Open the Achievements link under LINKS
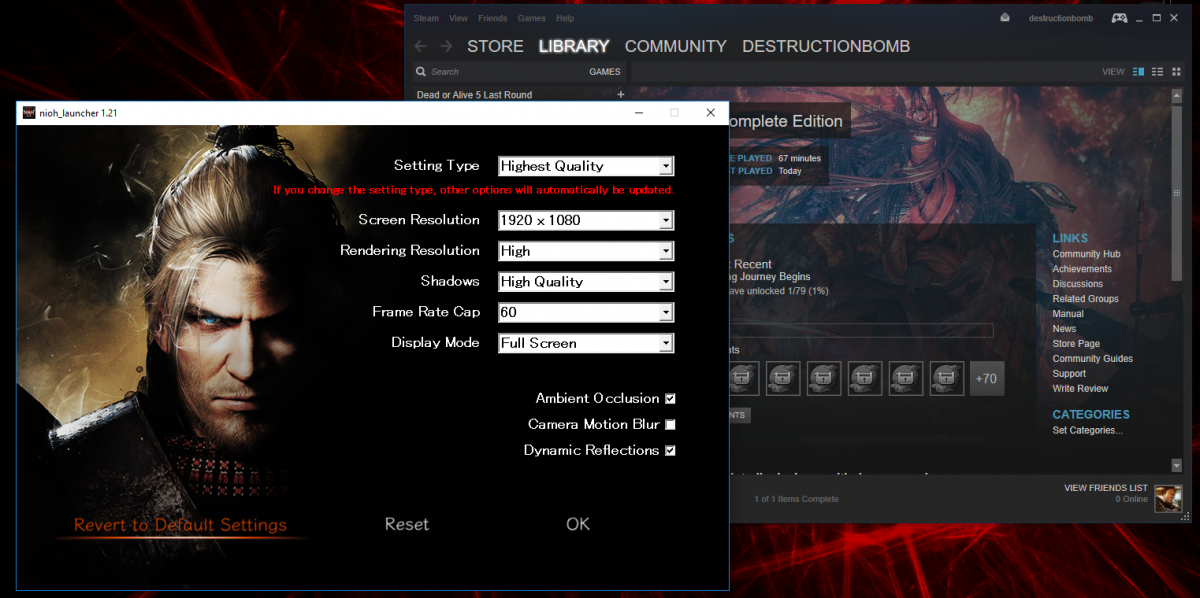Screen dimensions: 1200x598 click(x=1082, y=269)
